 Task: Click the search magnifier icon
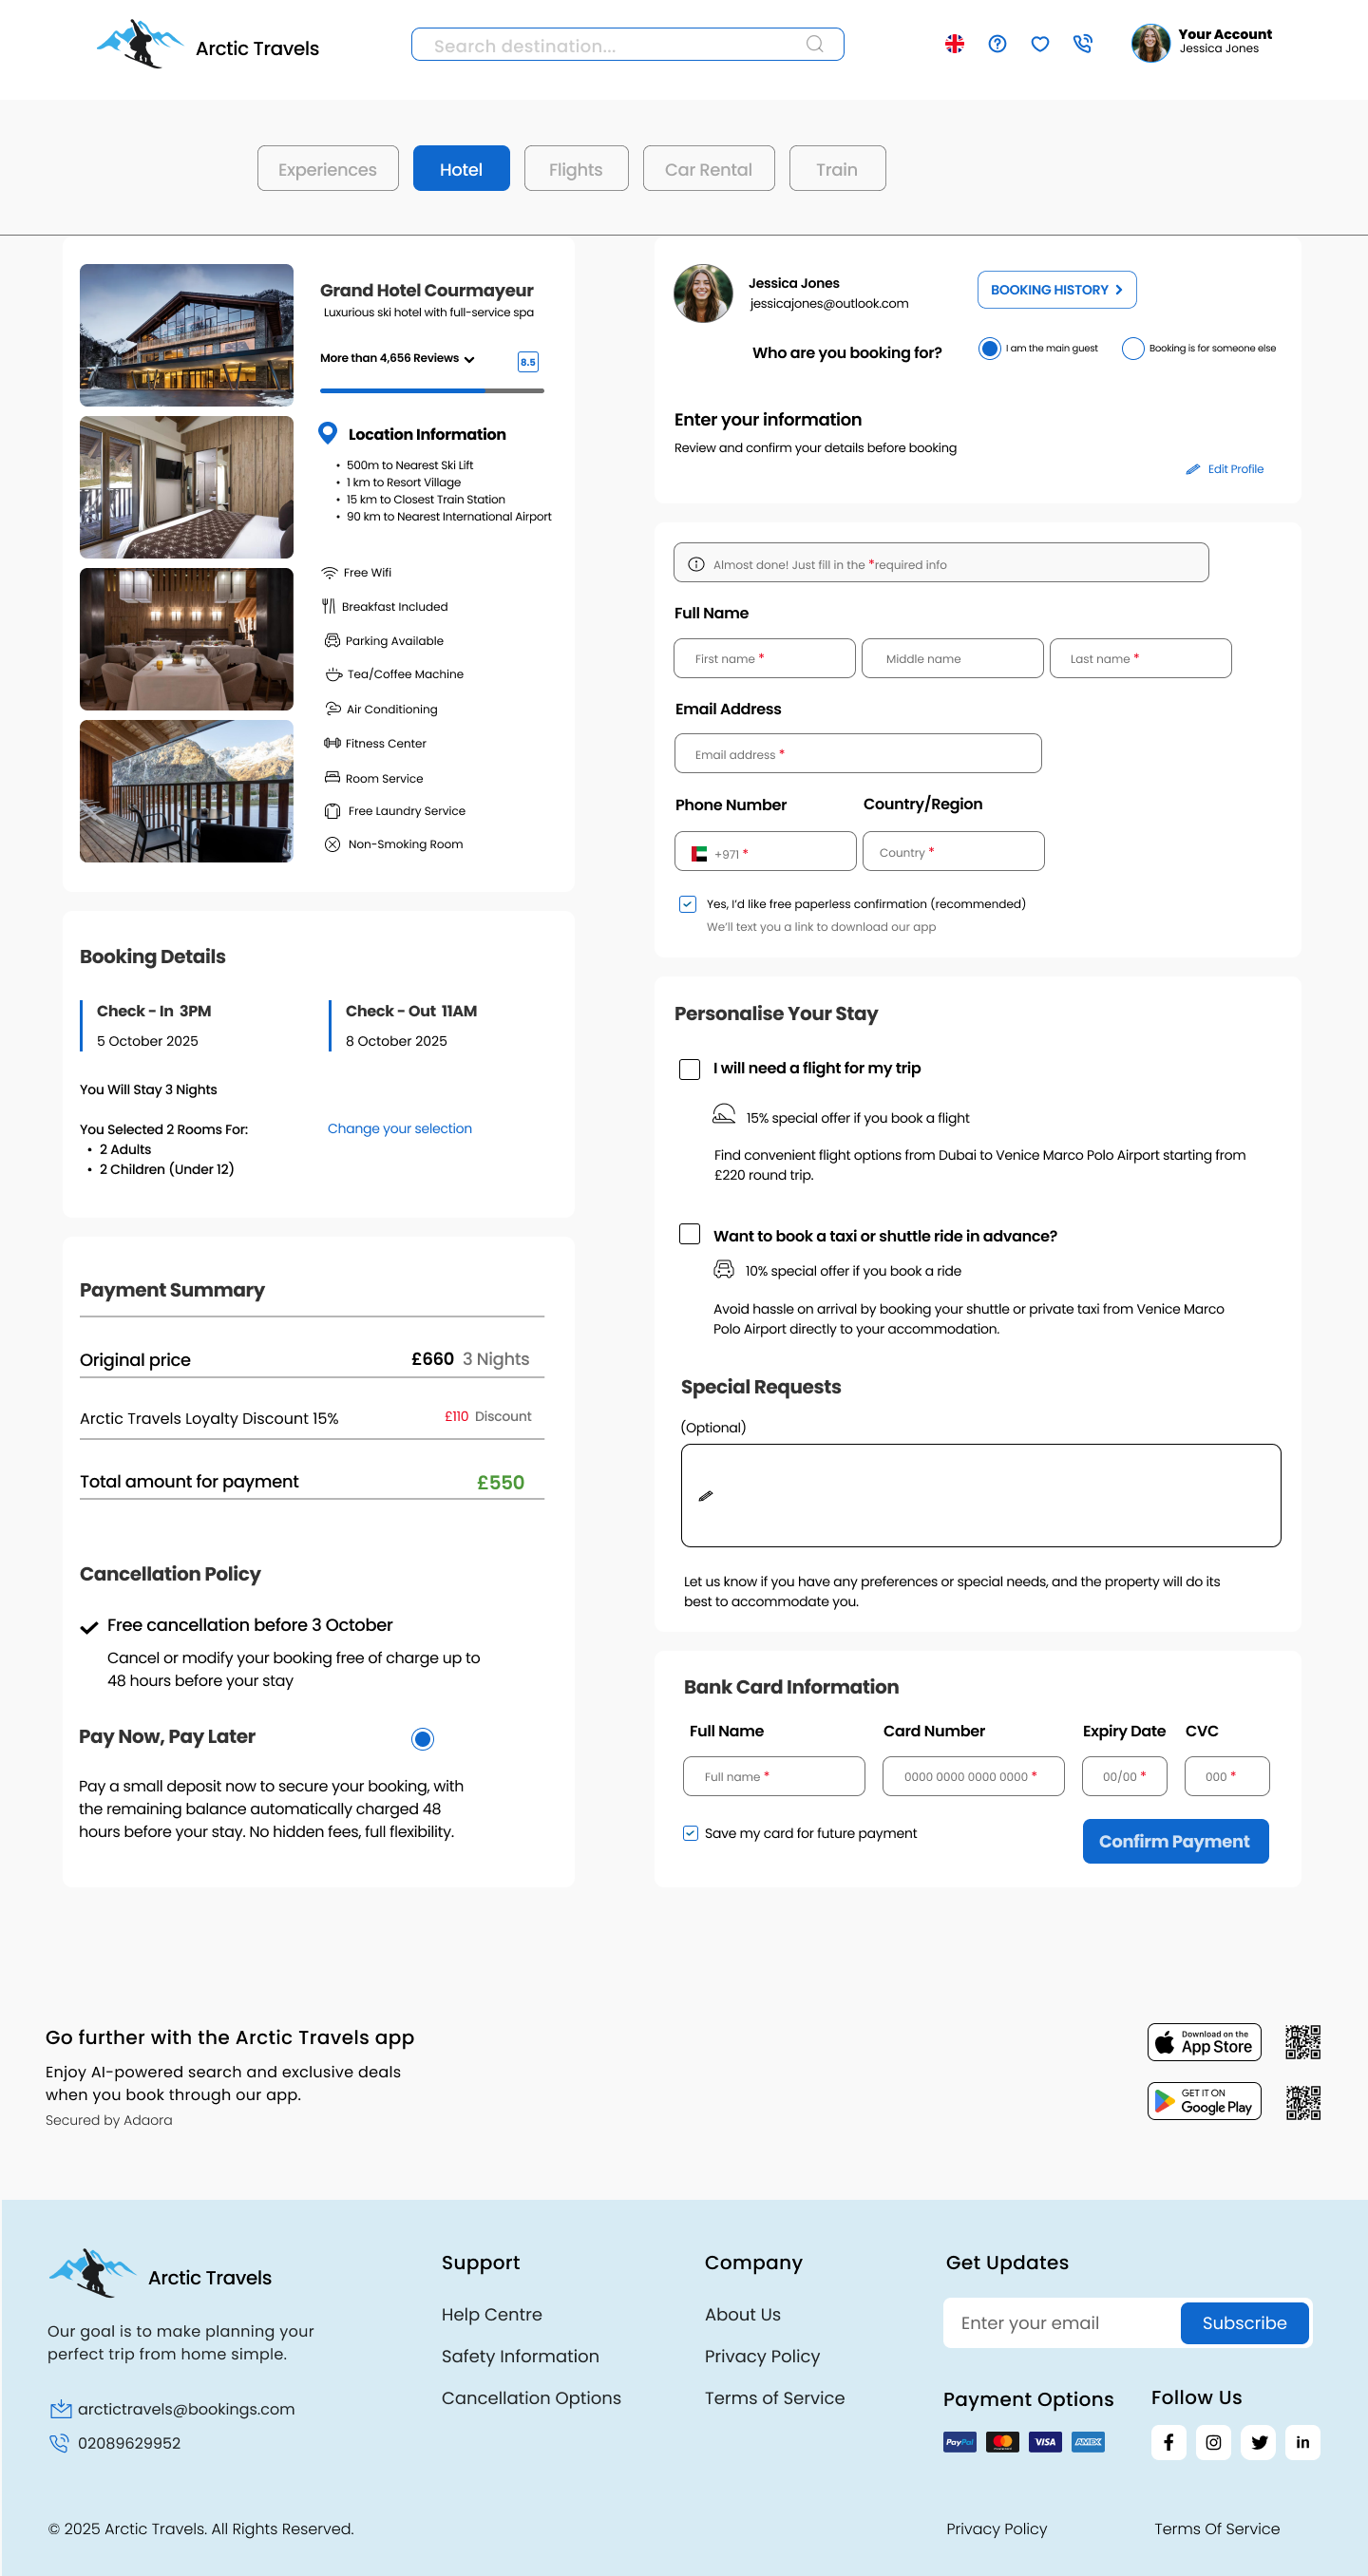[x=814, y=44]
